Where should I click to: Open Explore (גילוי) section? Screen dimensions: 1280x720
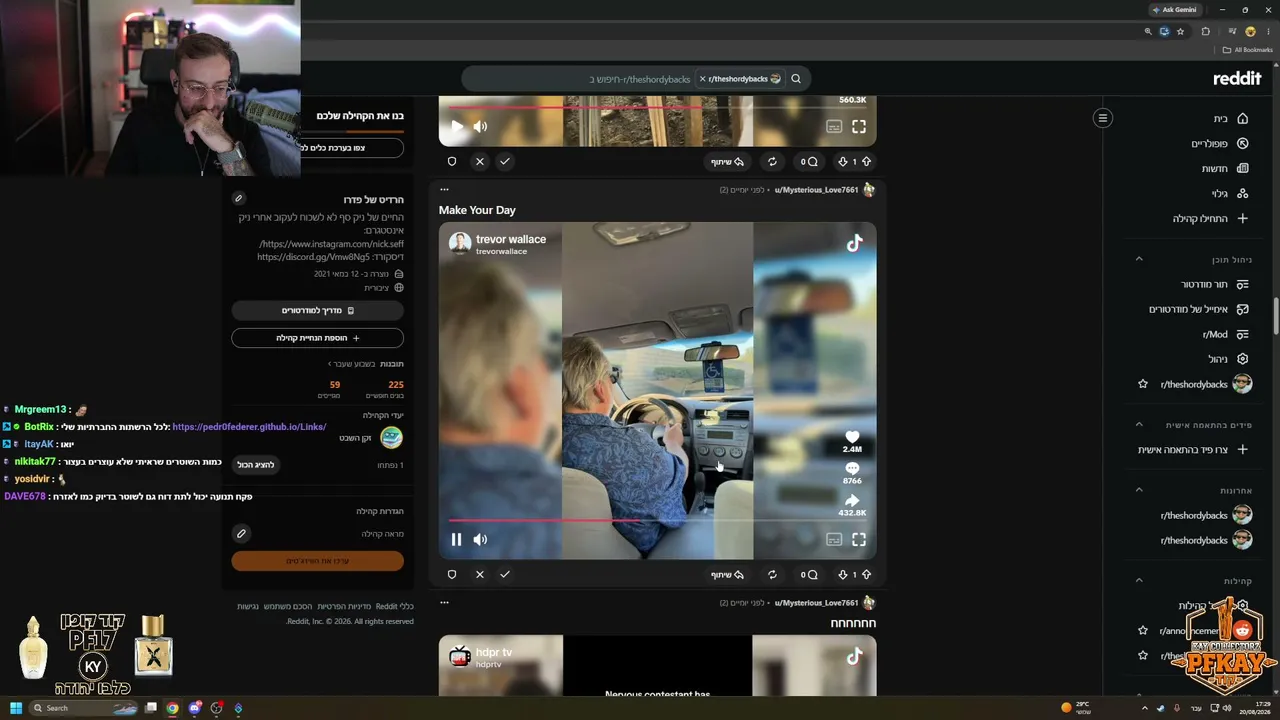pyautogui.click(x=1230, y=193)
